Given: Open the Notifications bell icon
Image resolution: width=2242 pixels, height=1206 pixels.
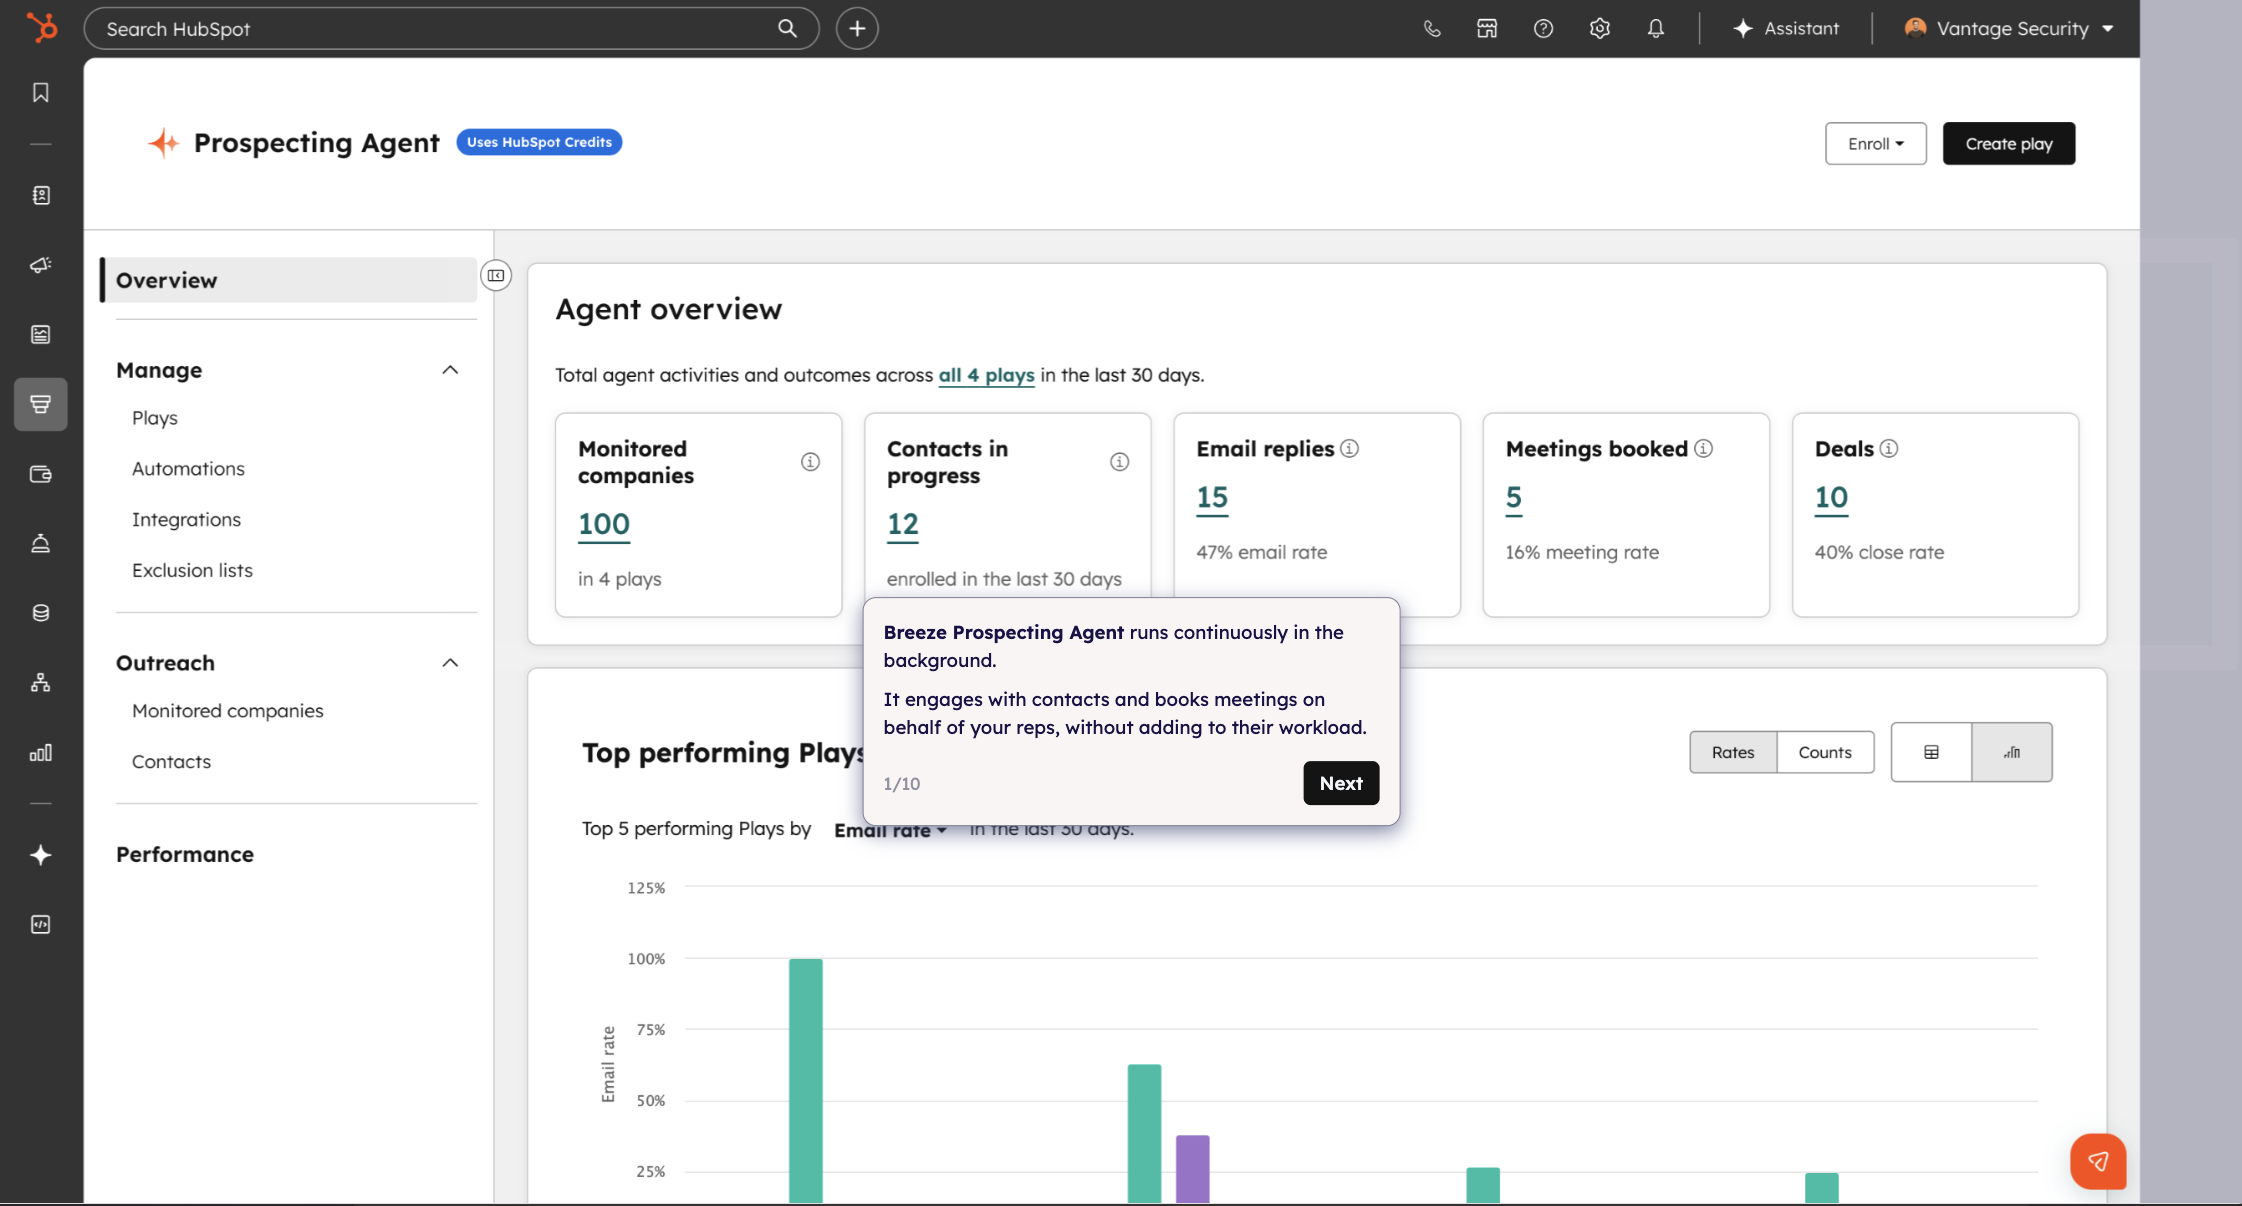Looking at the screenshot, I should (x=1656, y=28).
